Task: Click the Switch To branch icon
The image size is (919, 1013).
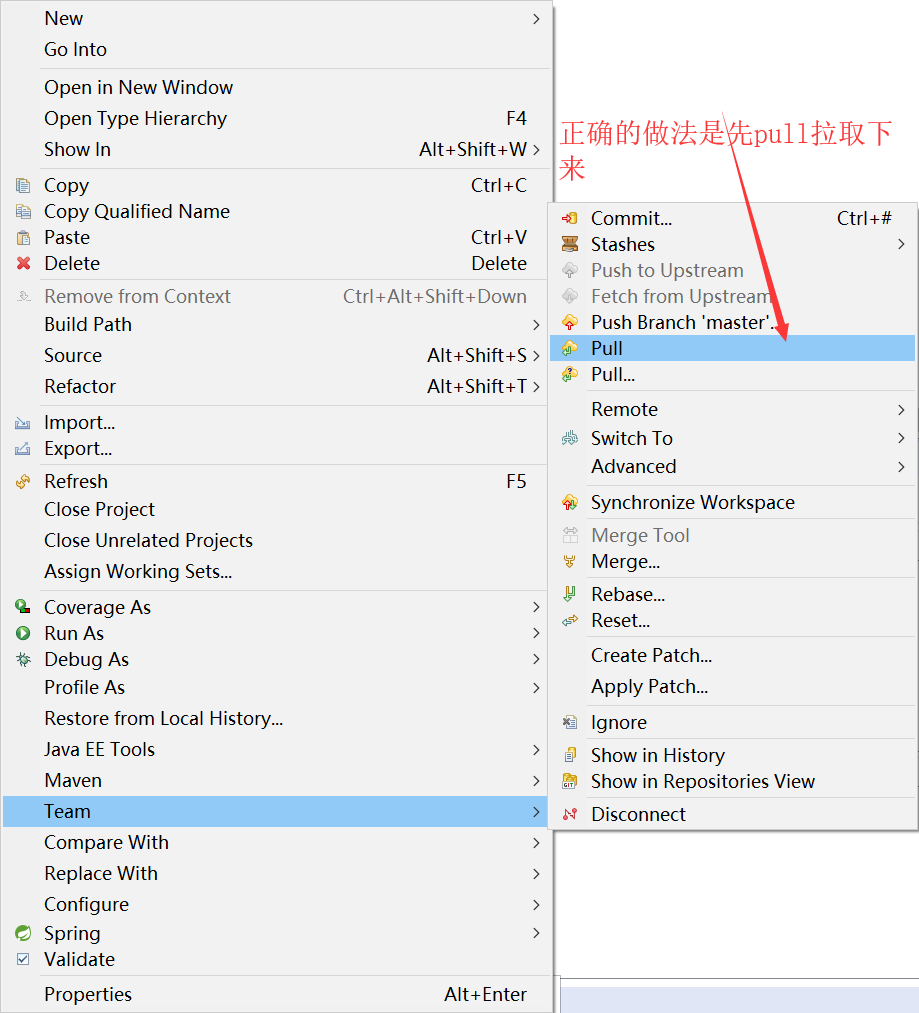Action: point(569,438)
